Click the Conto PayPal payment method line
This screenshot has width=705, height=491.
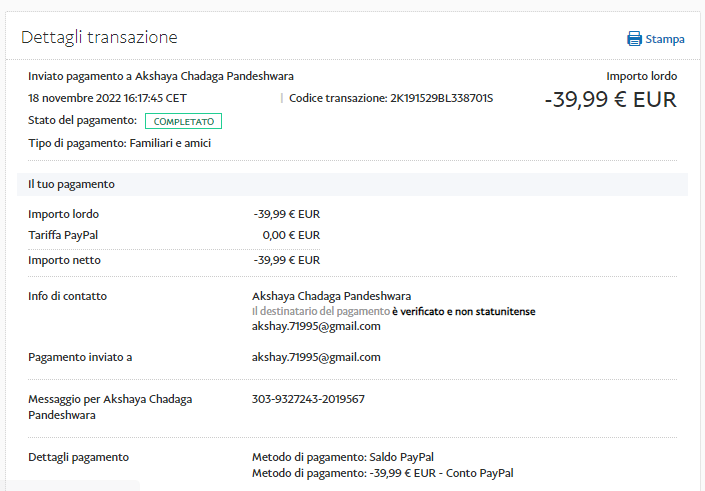pos(382,473)
